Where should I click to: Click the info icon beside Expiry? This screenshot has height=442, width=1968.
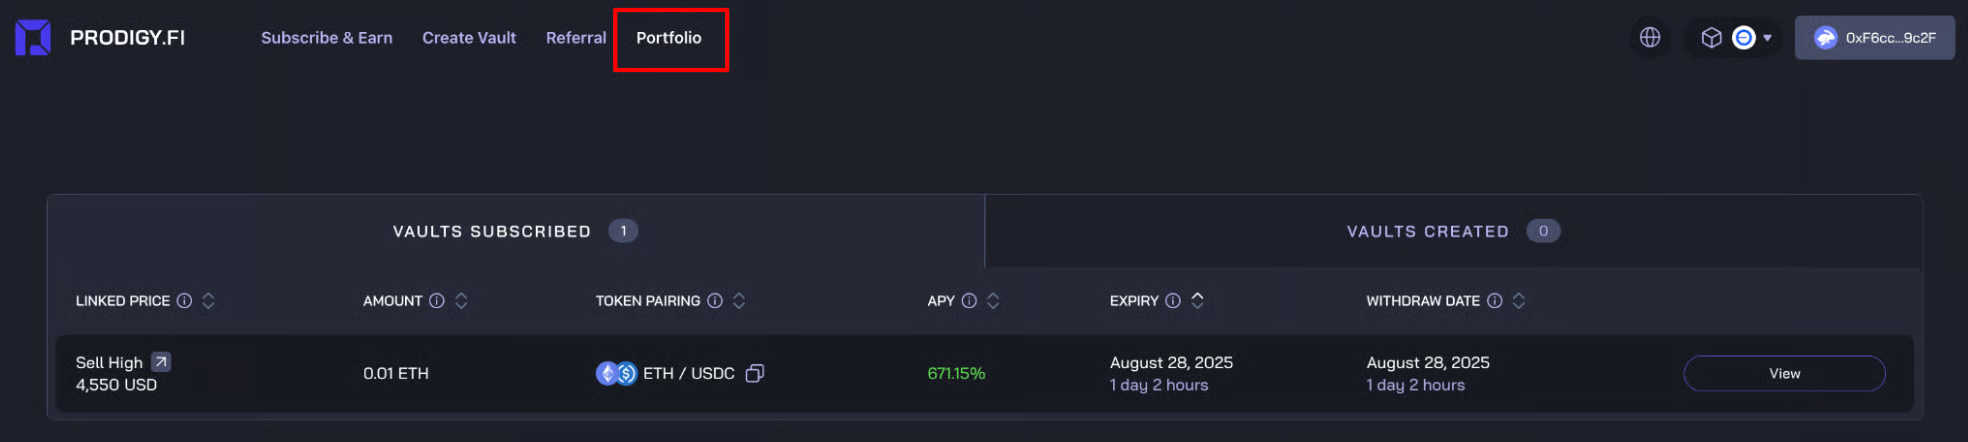pyautogui.click(x=1173, y=301)
